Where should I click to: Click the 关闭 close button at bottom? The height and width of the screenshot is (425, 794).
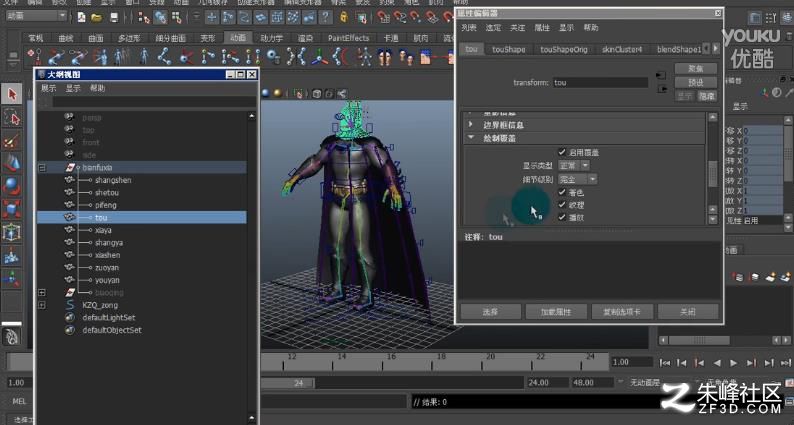(688, 312)
